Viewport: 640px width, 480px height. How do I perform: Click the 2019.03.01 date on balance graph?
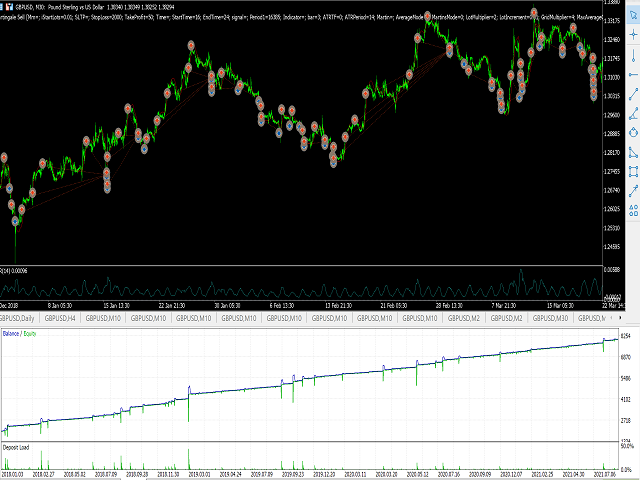pos(199,474)
